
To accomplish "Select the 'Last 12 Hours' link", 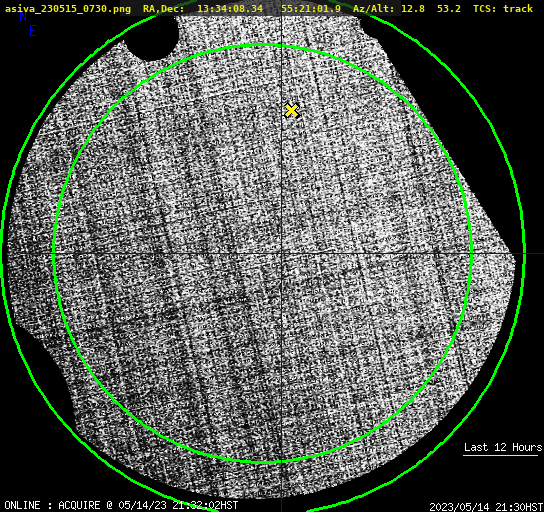I will [x=503, y=447].
